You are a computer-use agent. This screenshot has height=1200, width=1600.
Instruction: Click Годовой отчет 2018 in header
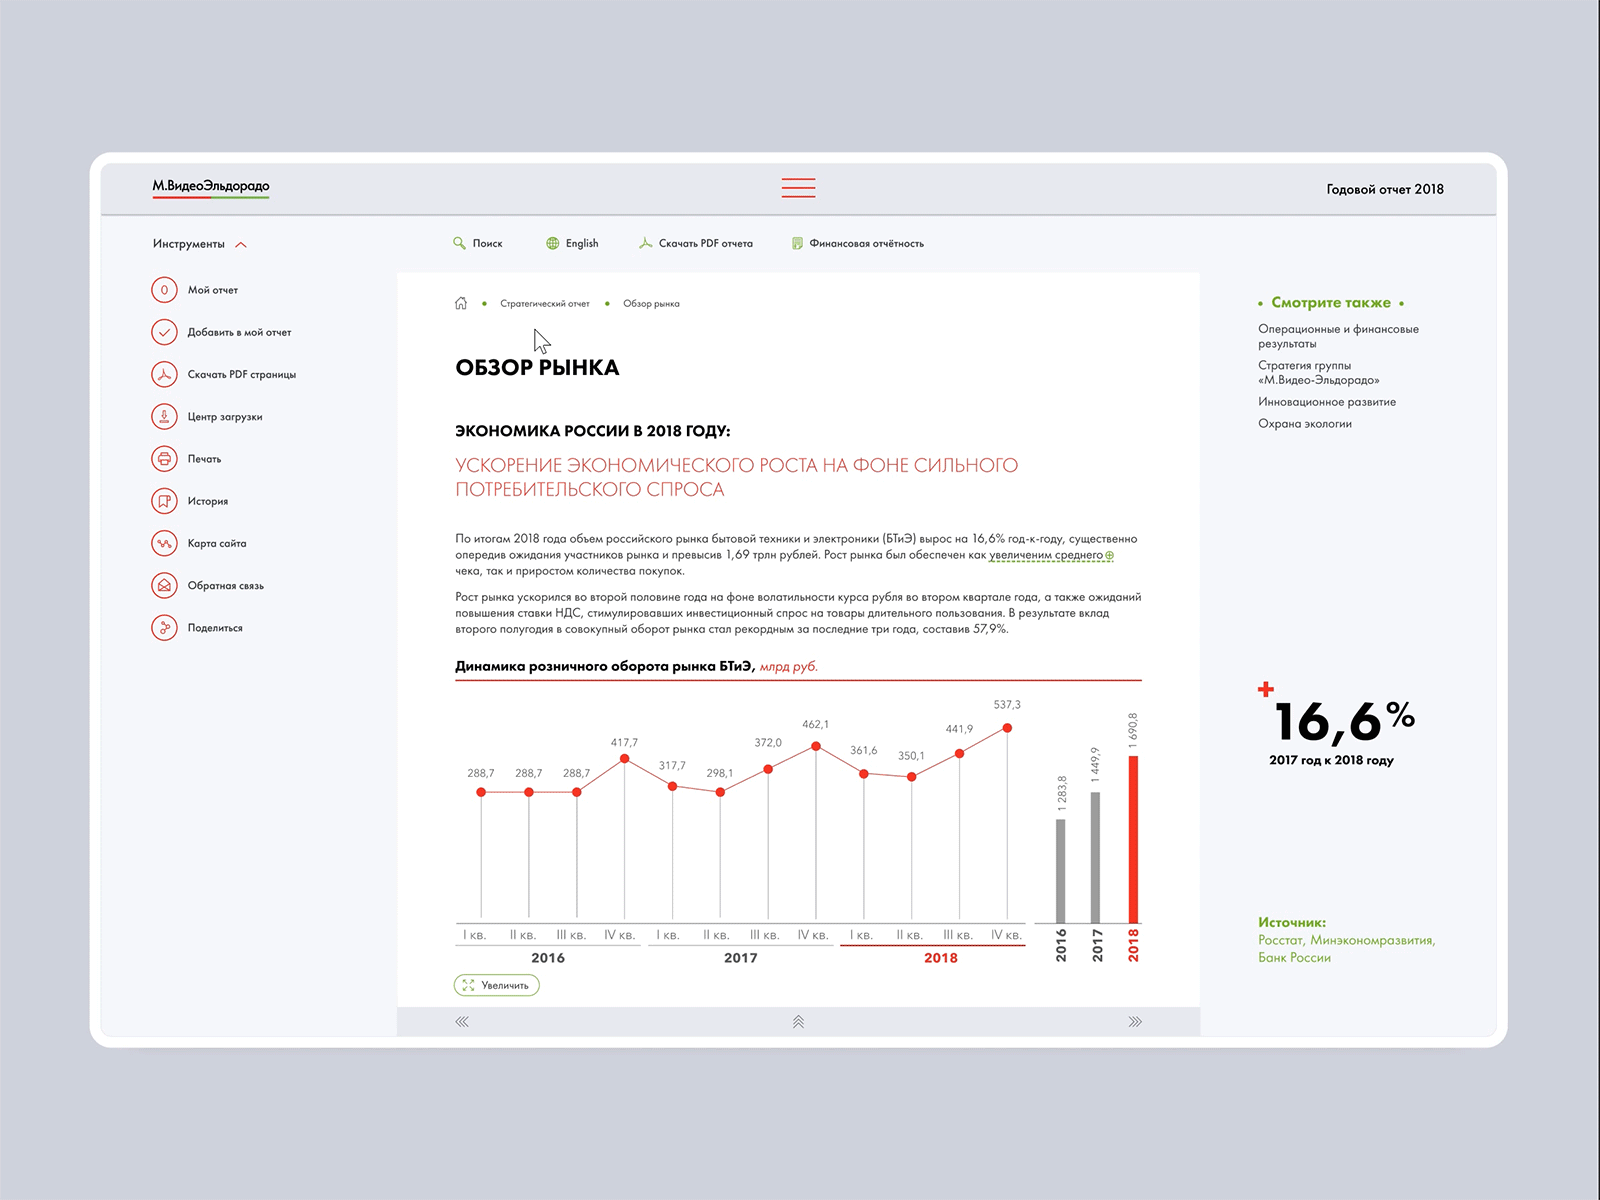coord(1384,188)
